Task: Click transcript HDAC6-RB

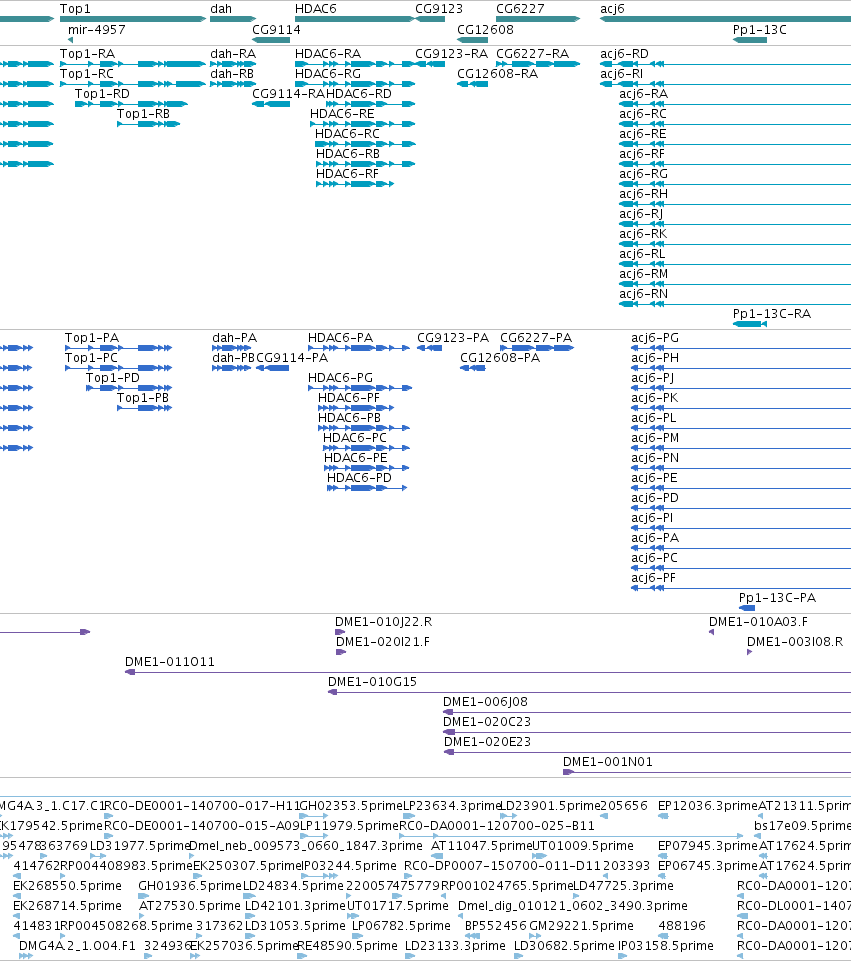Action: pos(365,164)
